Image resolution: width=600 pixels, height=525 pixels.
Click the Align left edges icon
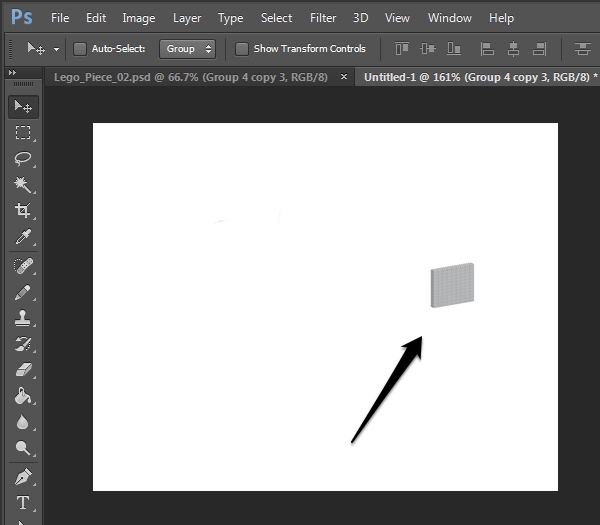[487, 49]
